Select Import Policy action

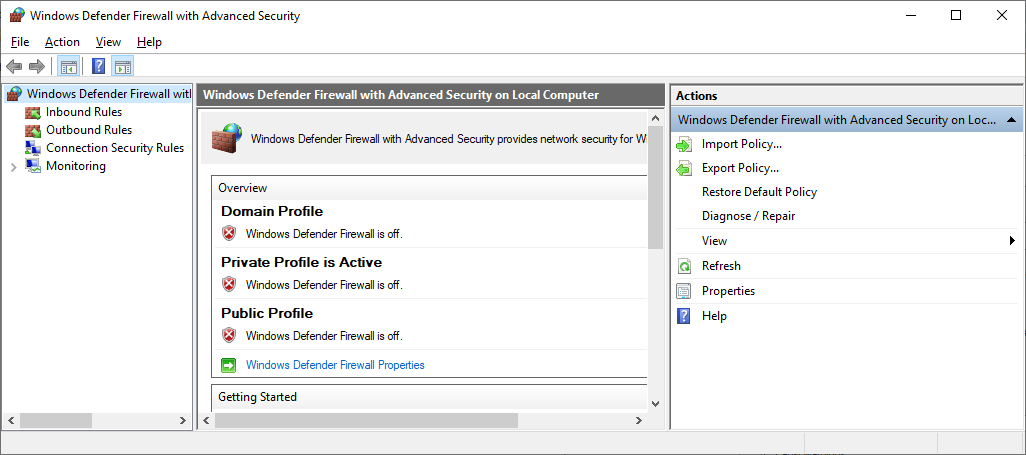point(742,144)
